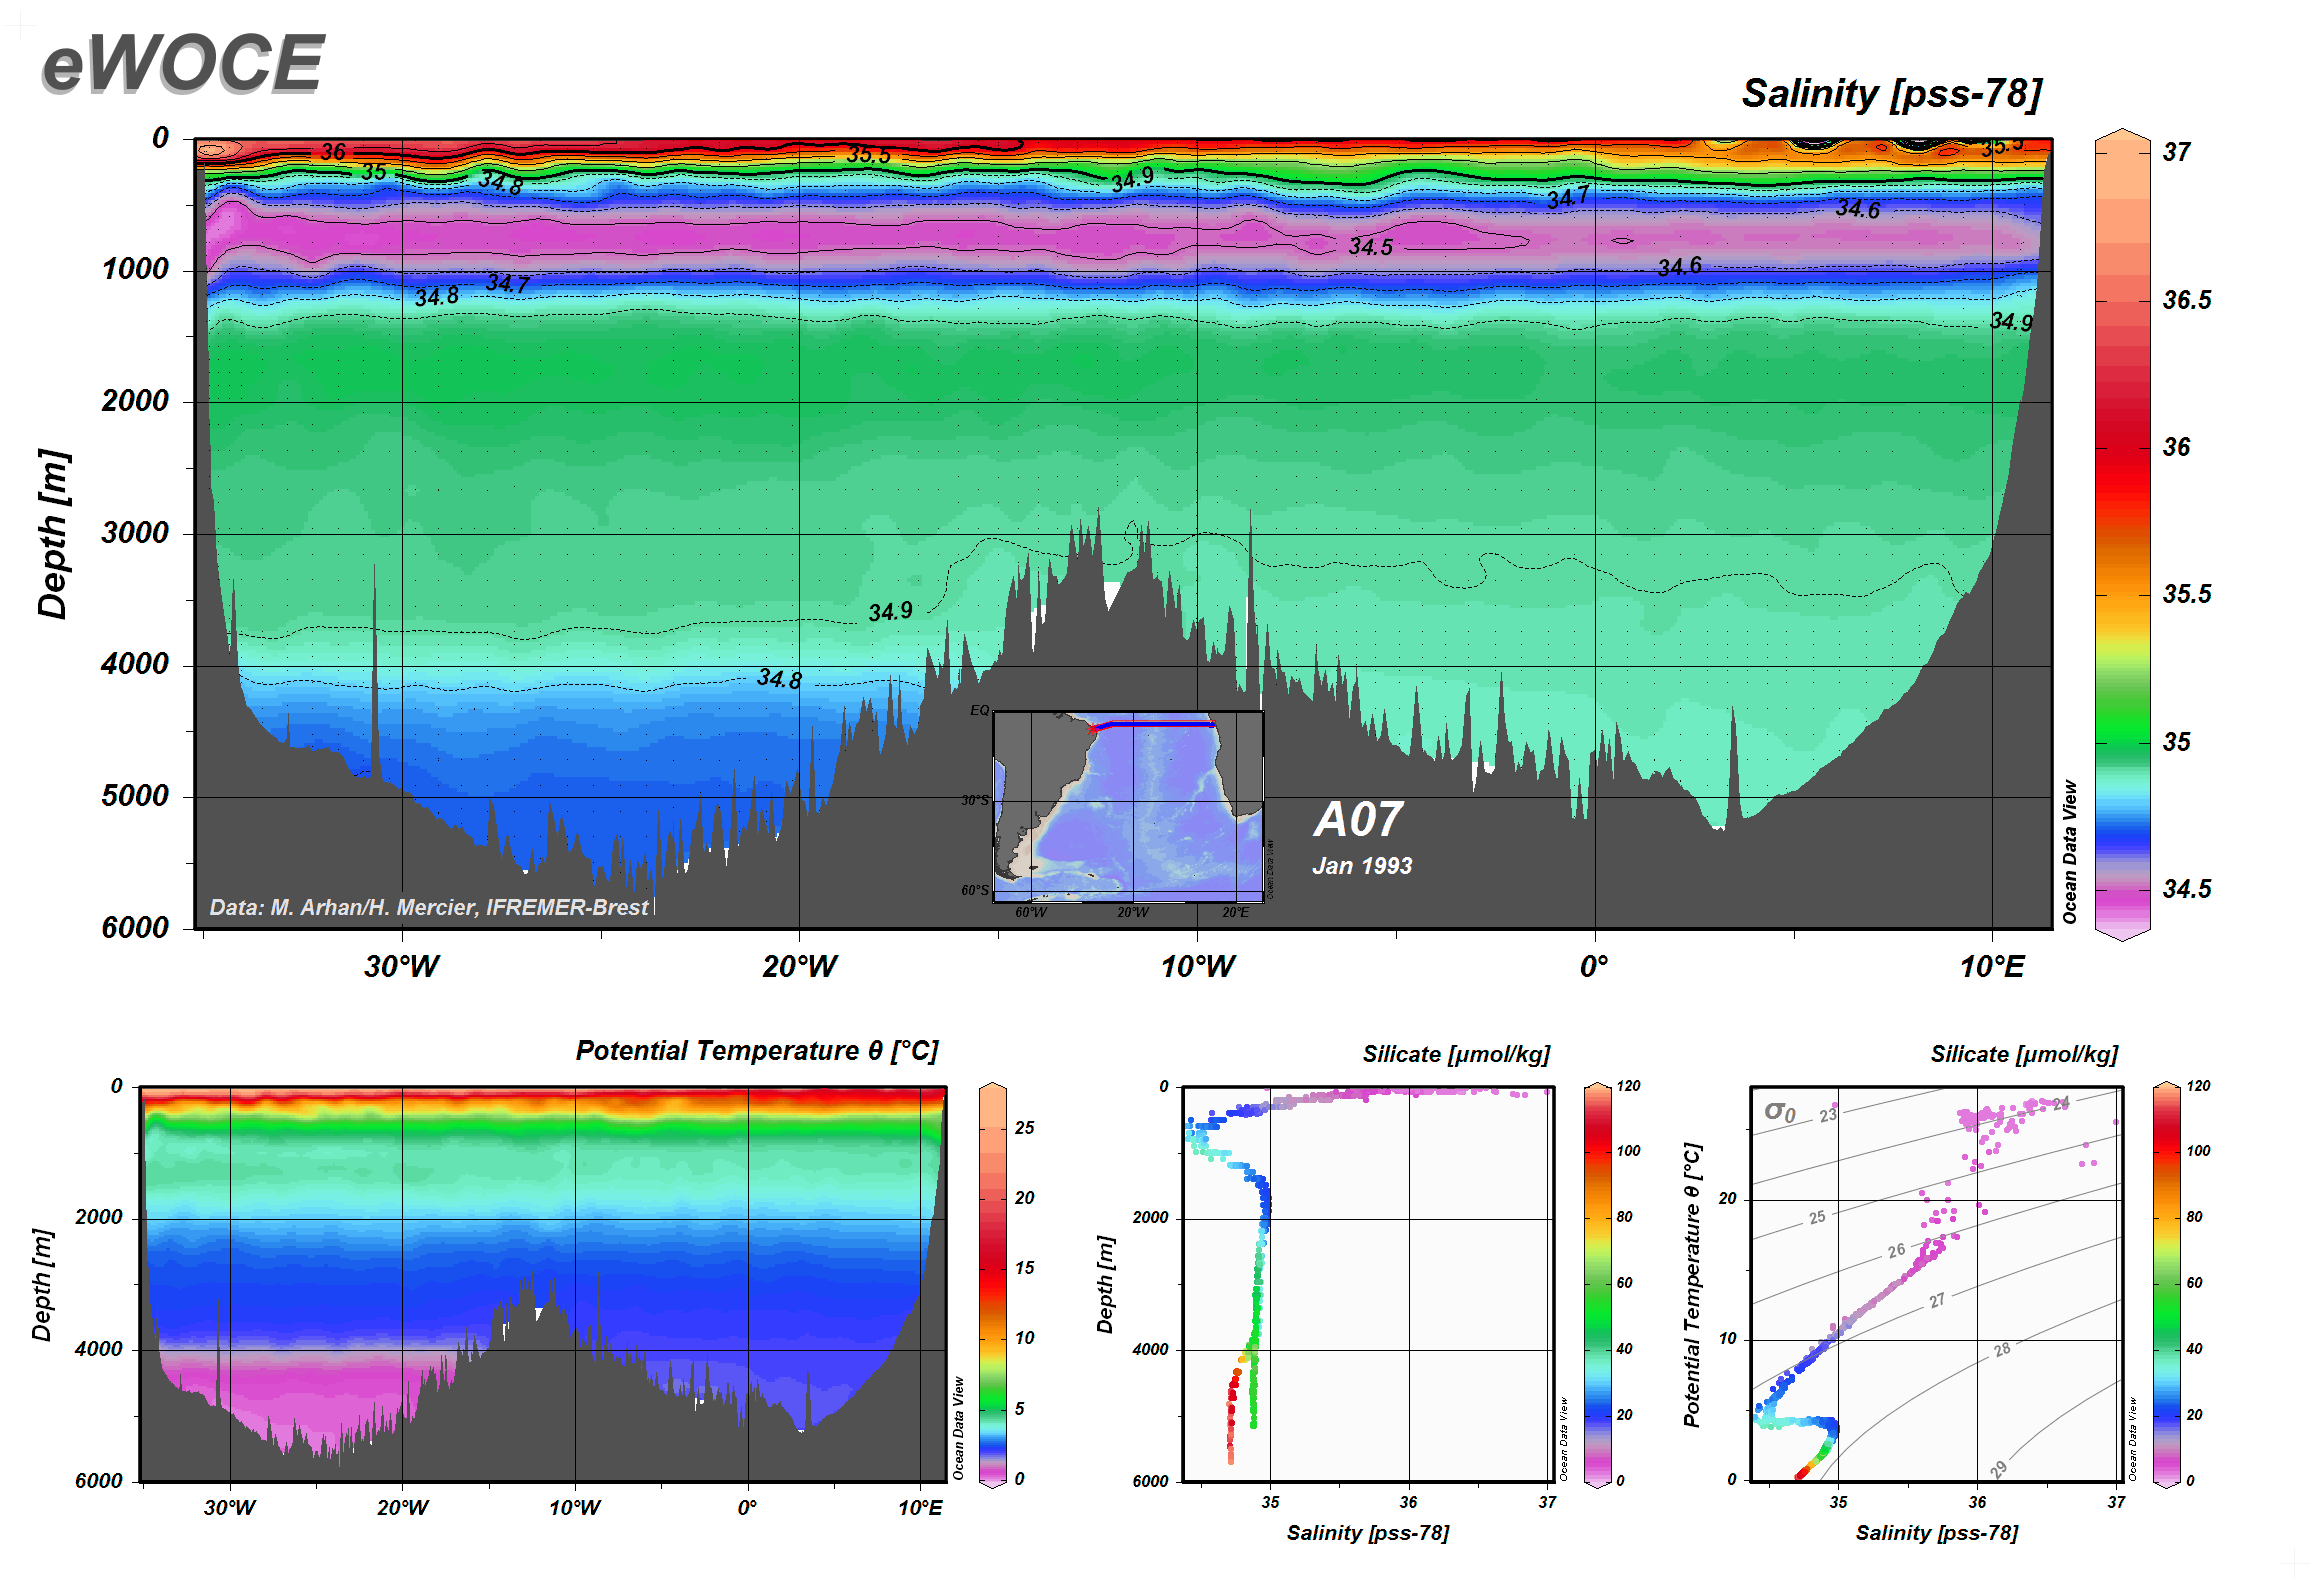The image size is (2315, 1584).
Task: Open the inset map of the Atlantic section
Action: 1128,806
